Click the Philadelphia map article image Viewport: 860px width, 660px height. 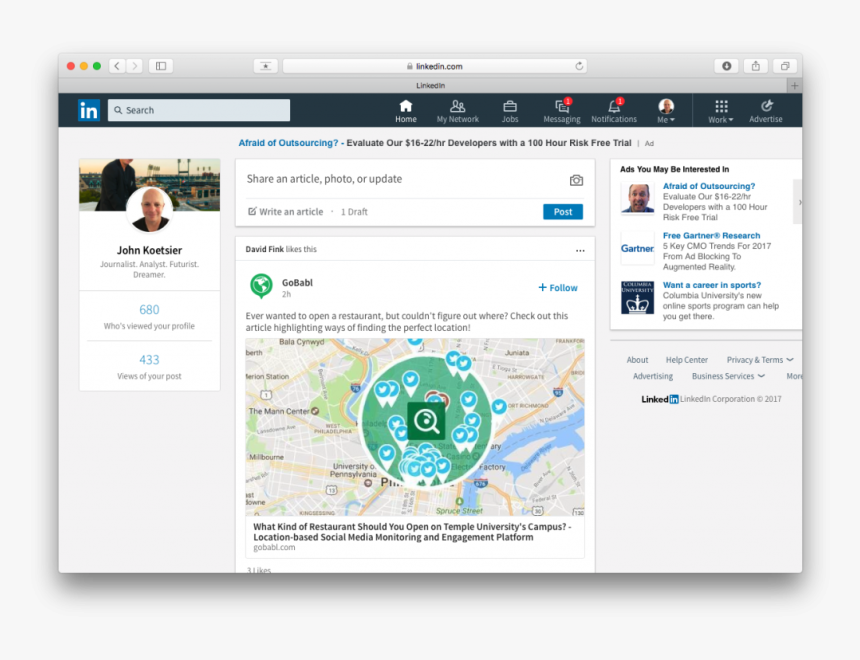(x=415, y=427)
